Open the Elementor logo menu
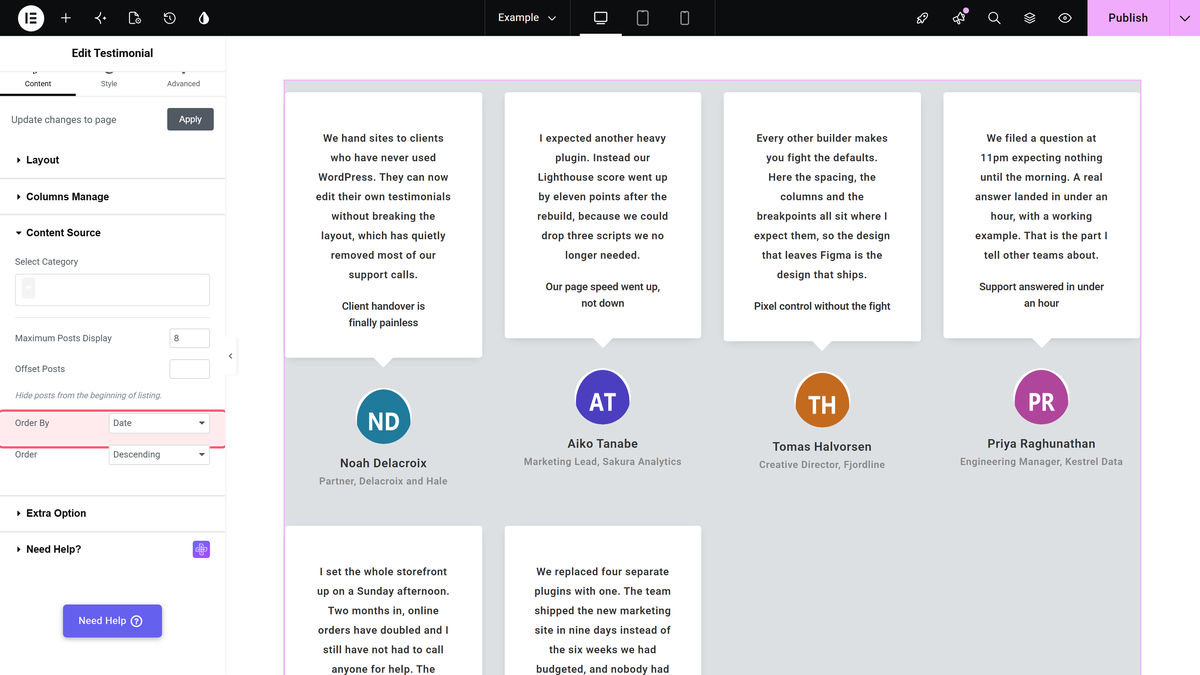Image resolution: width=1200 pixels, height=675 pixels. [x=31, y=18]
